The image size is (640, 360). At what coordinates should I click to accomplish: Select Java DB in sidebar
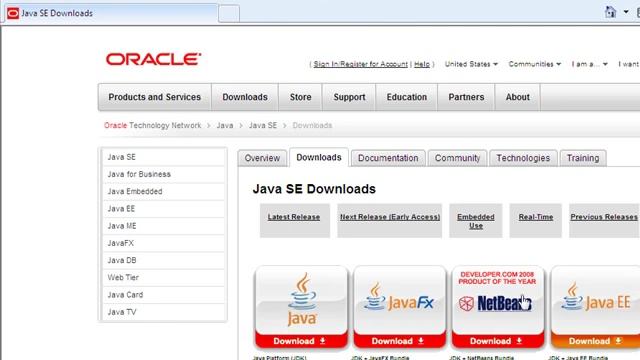(163, 260)
